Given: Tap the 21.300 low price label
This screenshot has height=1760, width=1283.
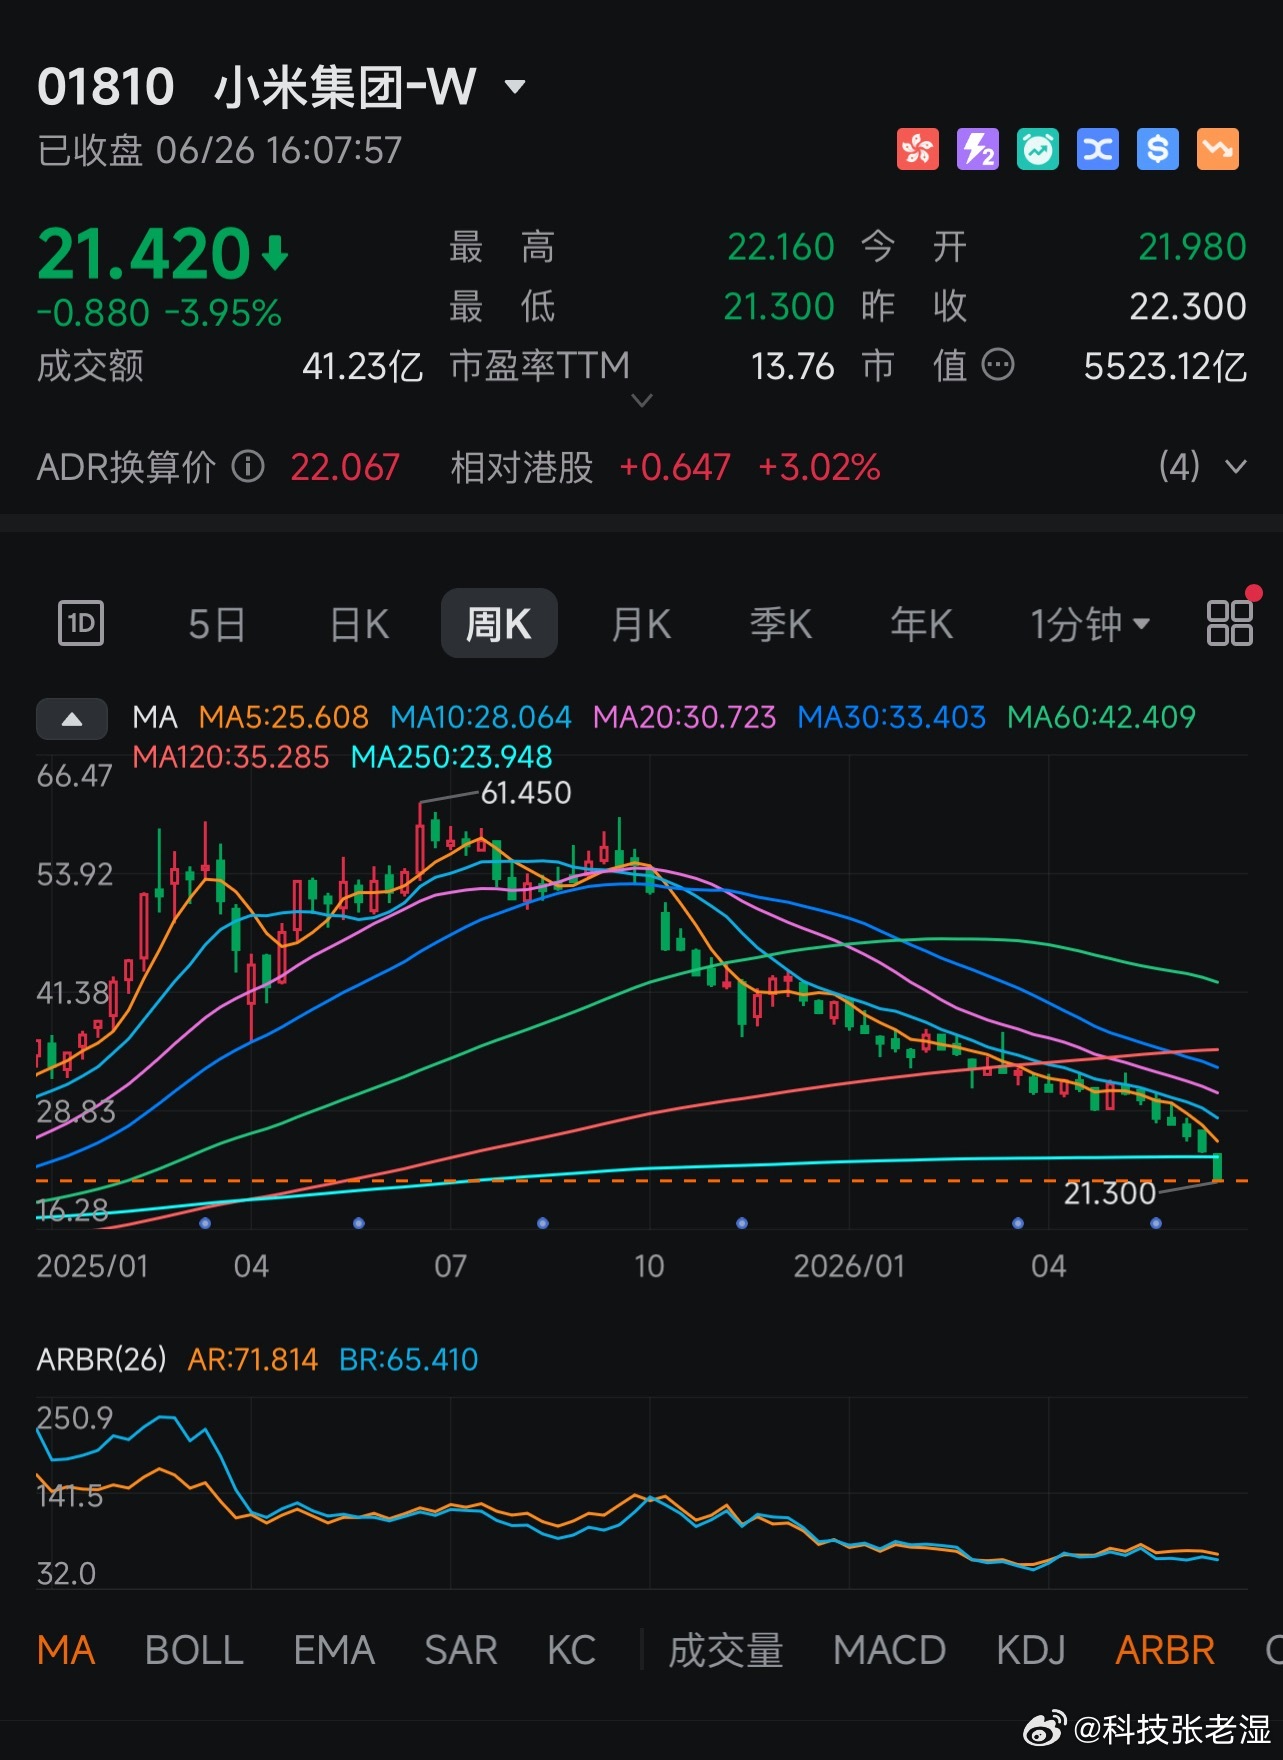Looking at the screenshot, I should [1110, 1193].
